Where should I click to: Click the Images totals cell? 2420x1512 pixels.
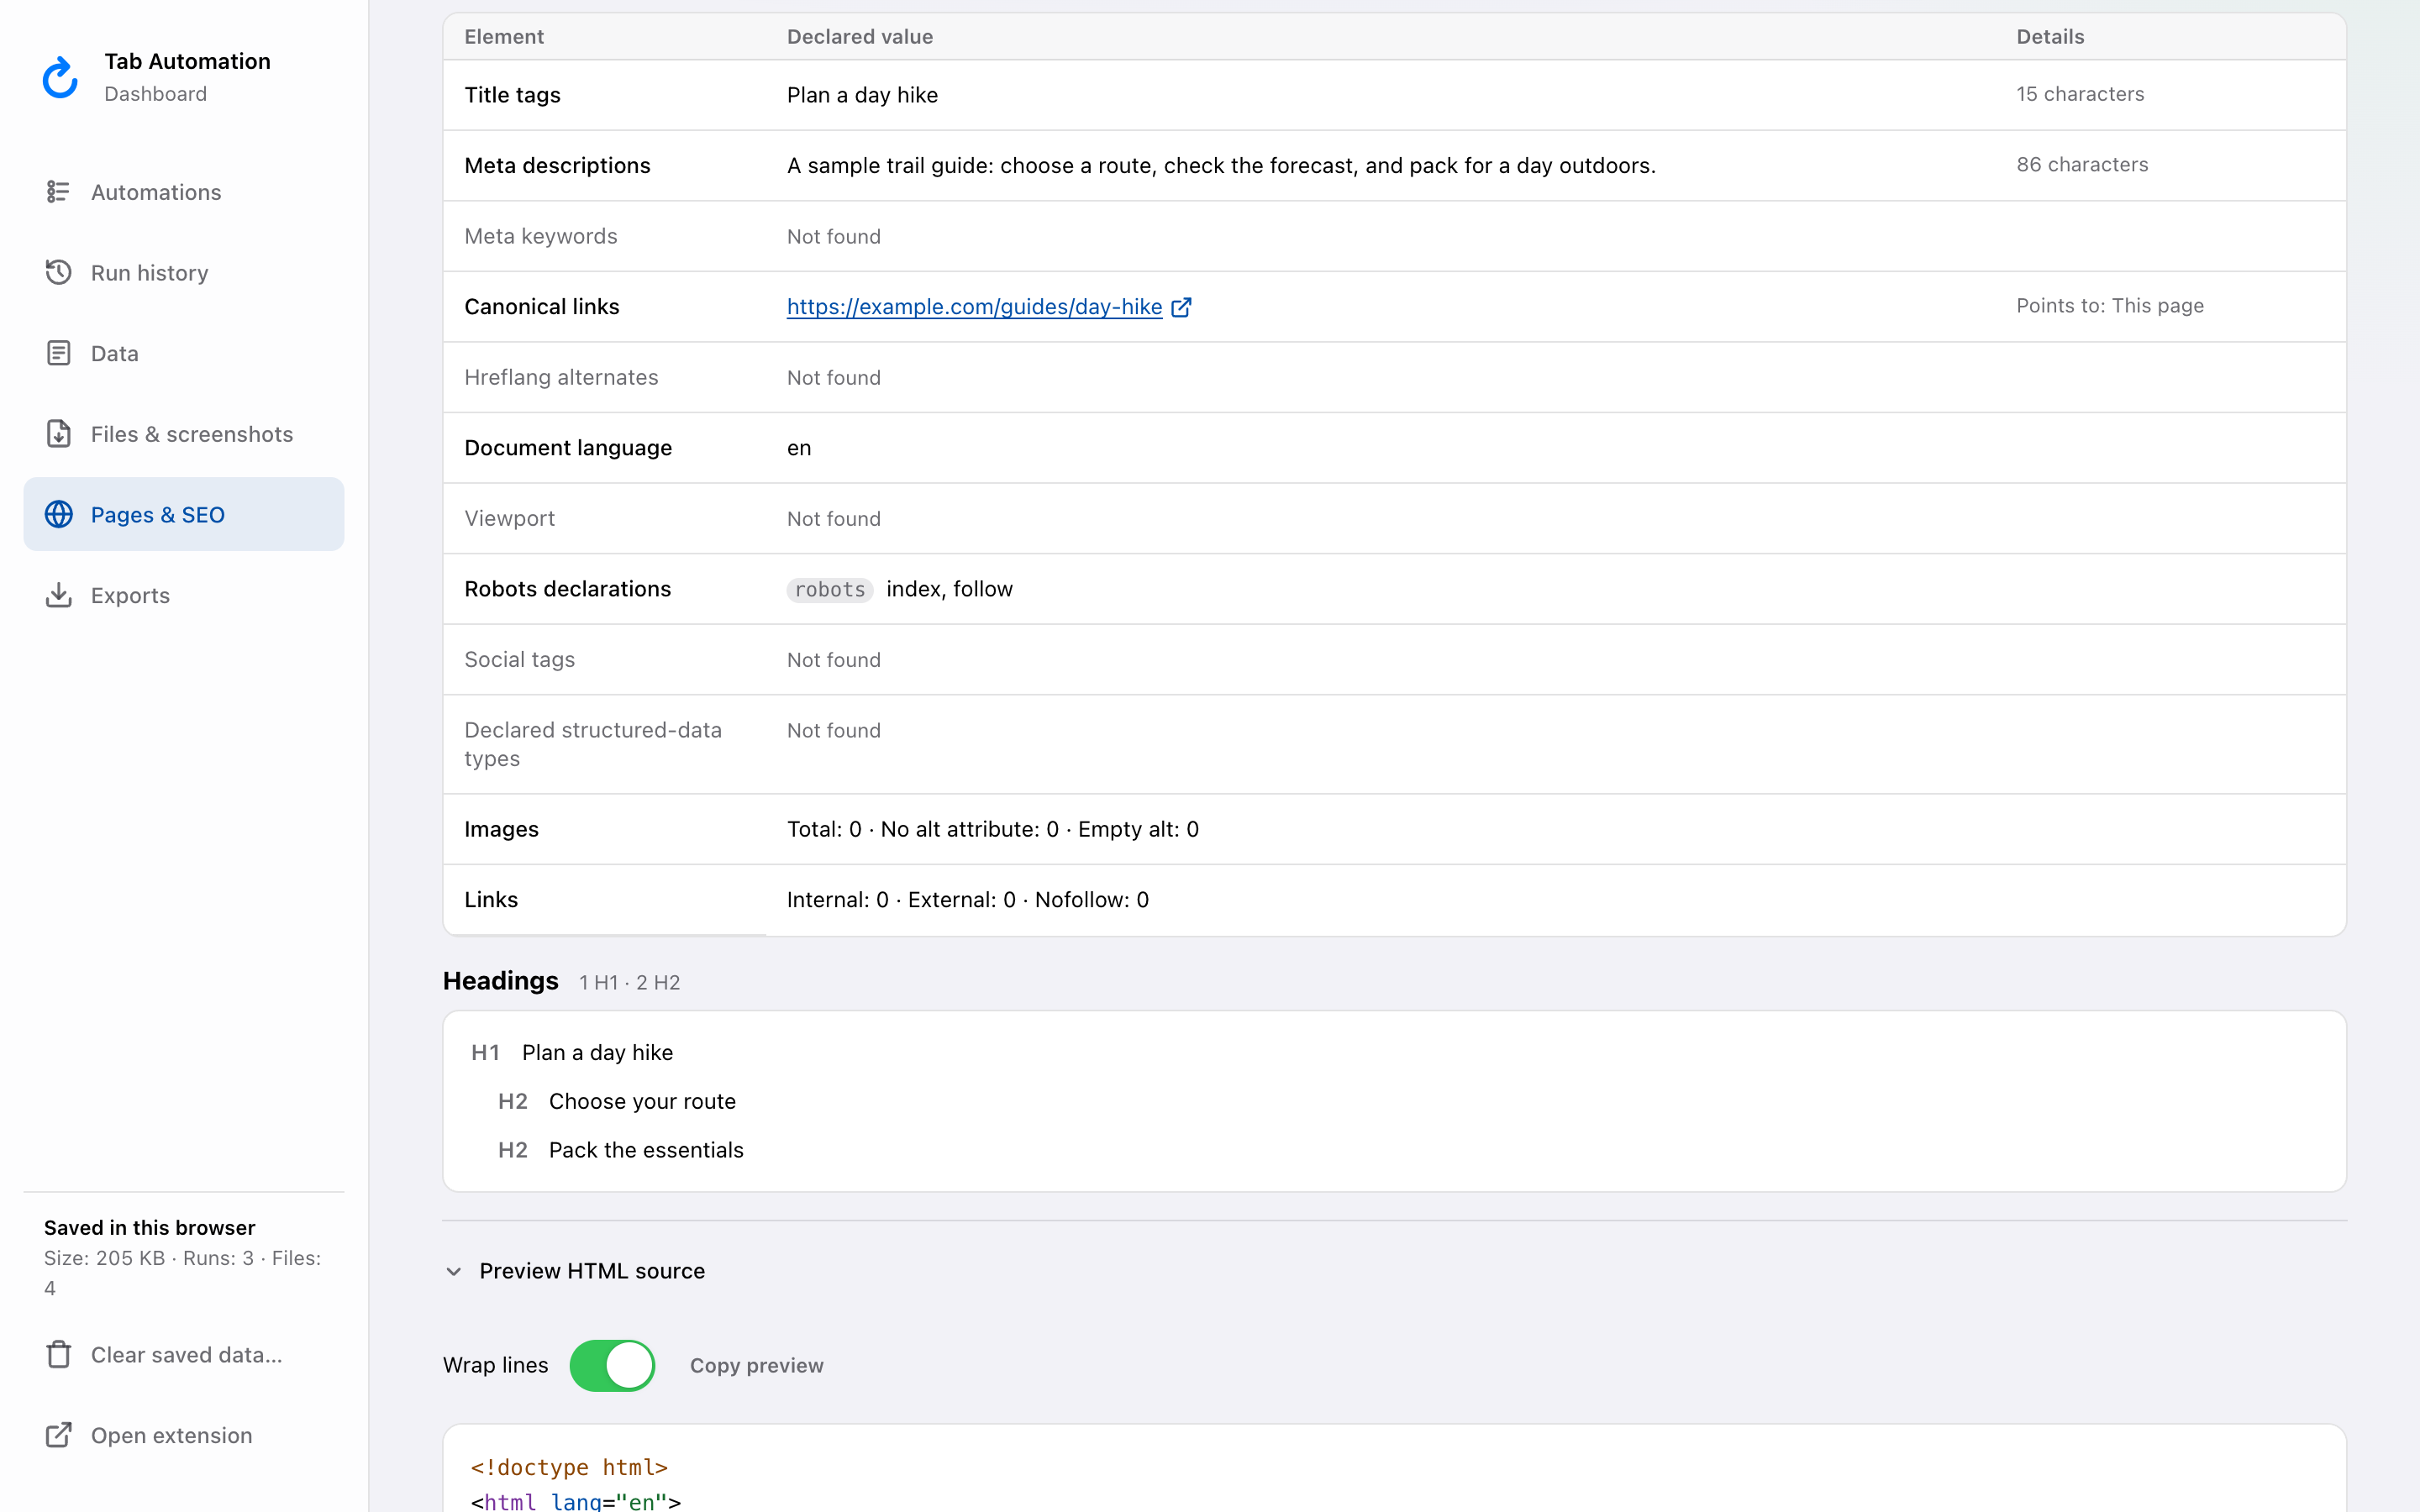(x=993, y=829)
